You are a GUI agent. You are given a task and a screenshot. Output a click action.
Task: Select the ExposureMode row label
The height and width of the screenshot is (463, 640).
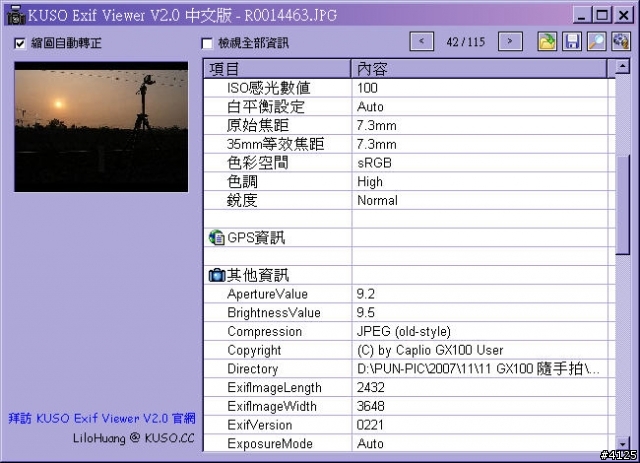tap(270, 444)
